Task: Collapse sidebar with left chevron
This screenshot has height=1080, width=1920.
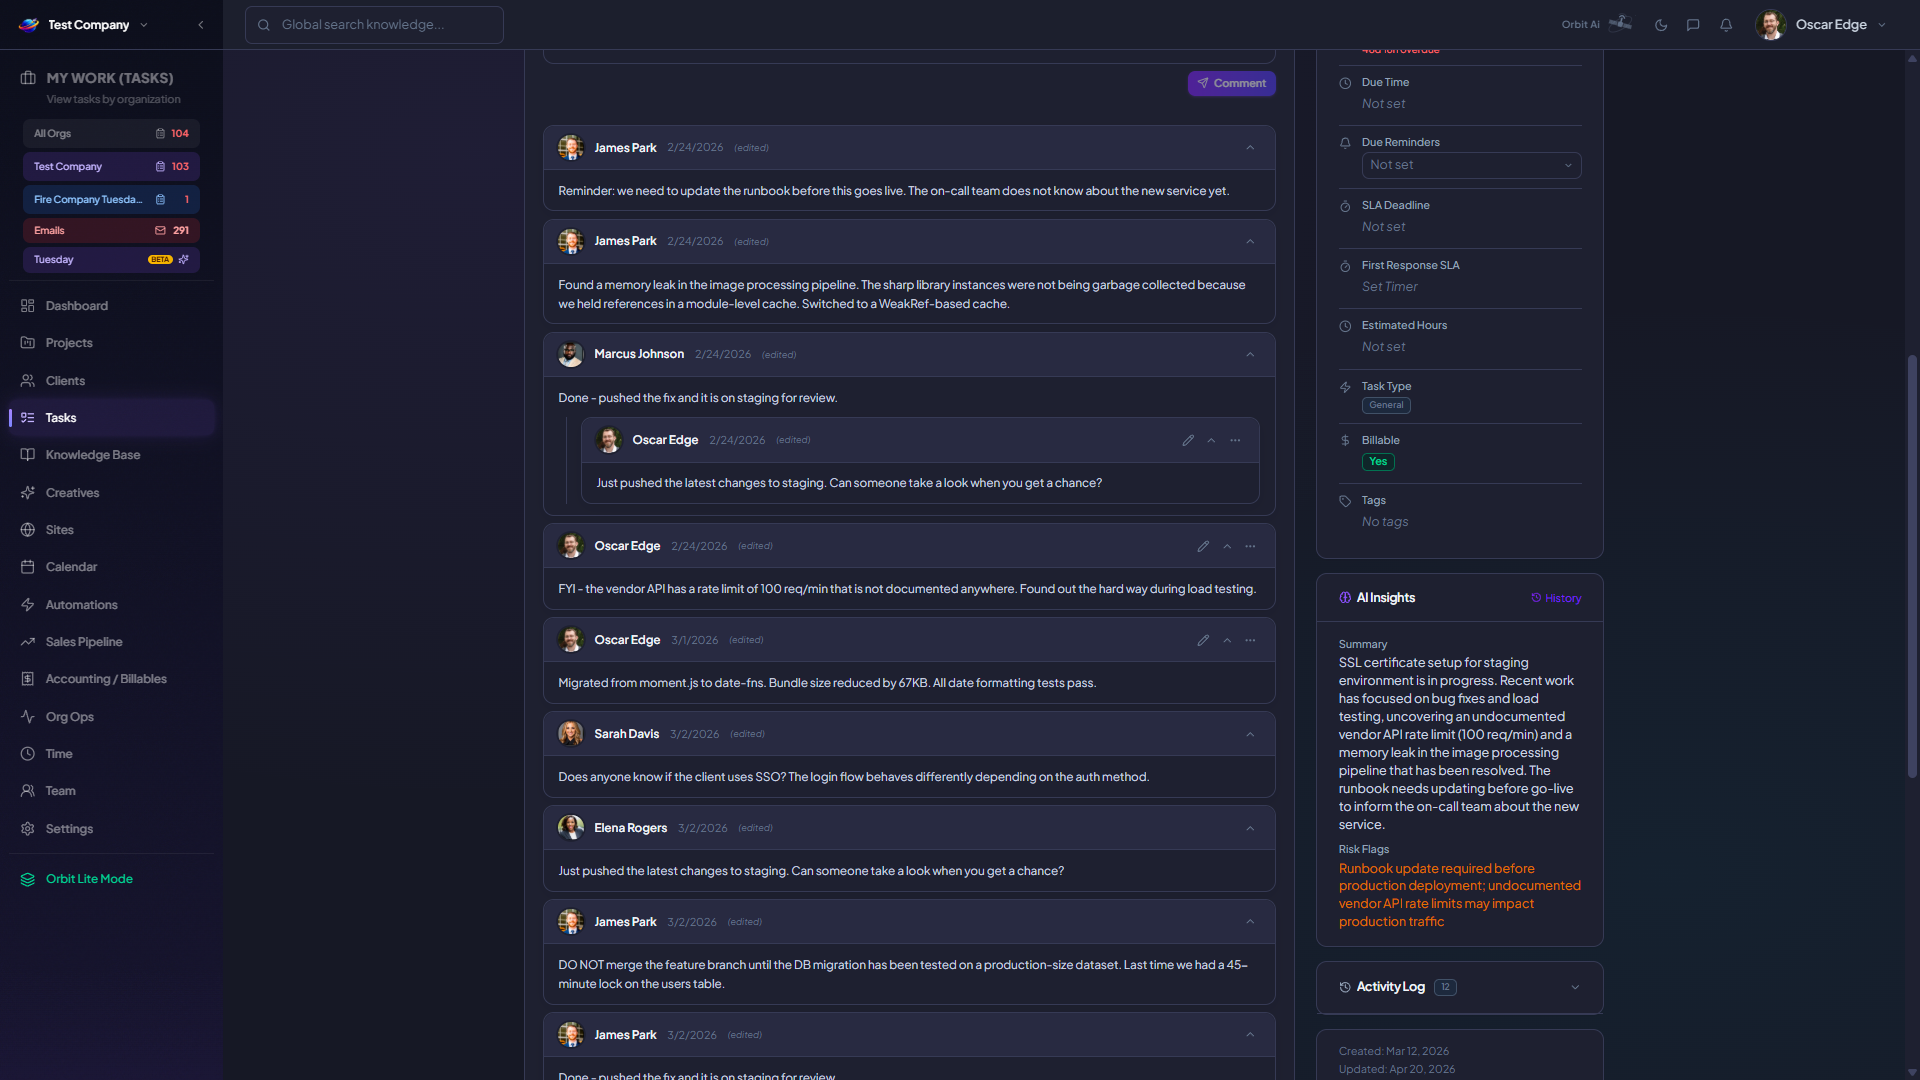Action: click(201, 25)
